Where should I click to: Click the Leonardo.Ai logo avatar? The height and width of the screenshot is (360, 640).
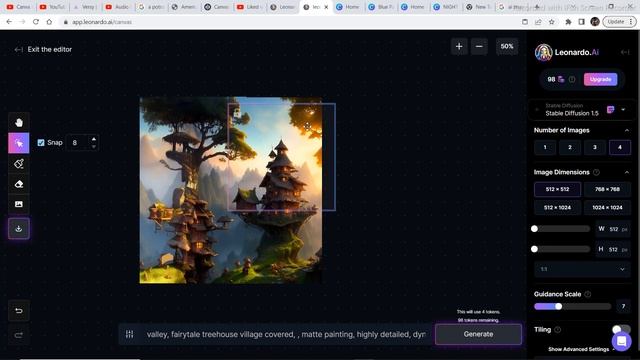tap(544, 52)
